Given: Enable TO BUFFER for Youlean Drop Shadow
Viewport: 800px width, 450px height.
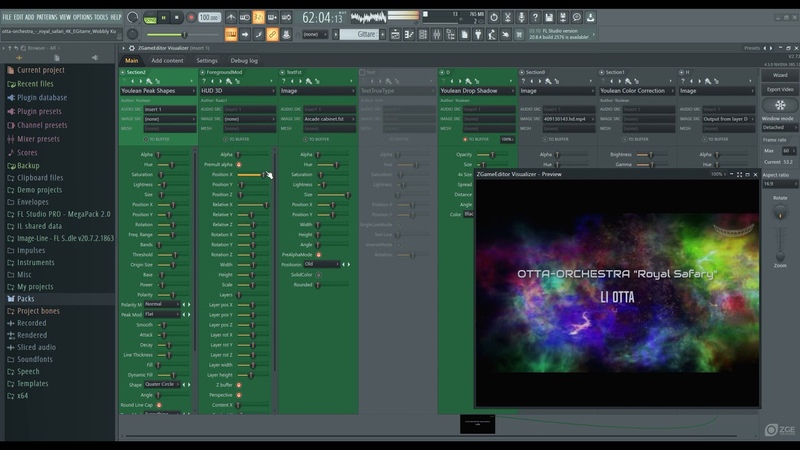Looking at the screenshot, I should [465, 139].
